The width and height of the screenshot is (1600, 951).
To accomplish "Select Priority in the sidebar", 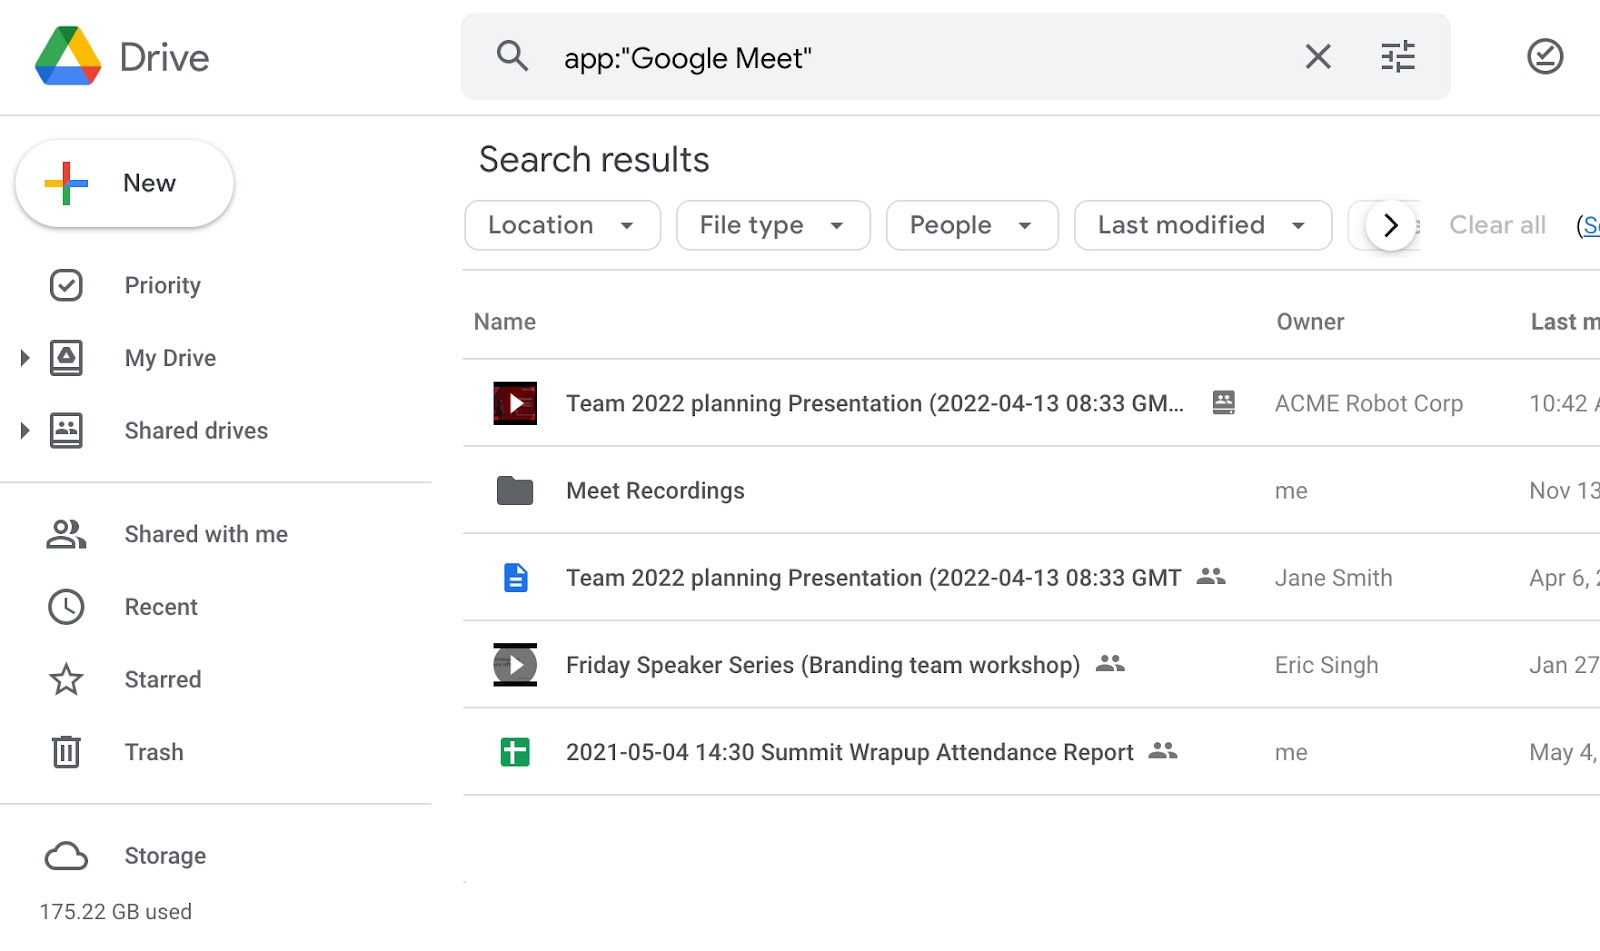I will (162, 286).
